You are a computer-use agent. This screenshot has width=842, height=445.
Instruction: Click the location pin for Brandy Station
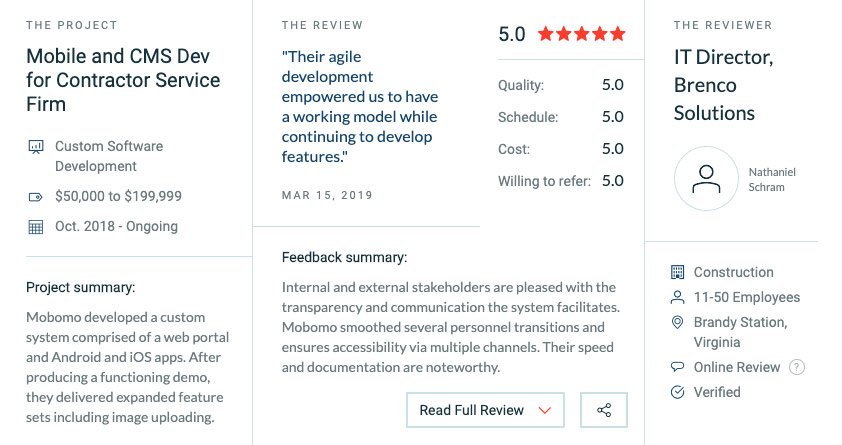click(678, 322)
